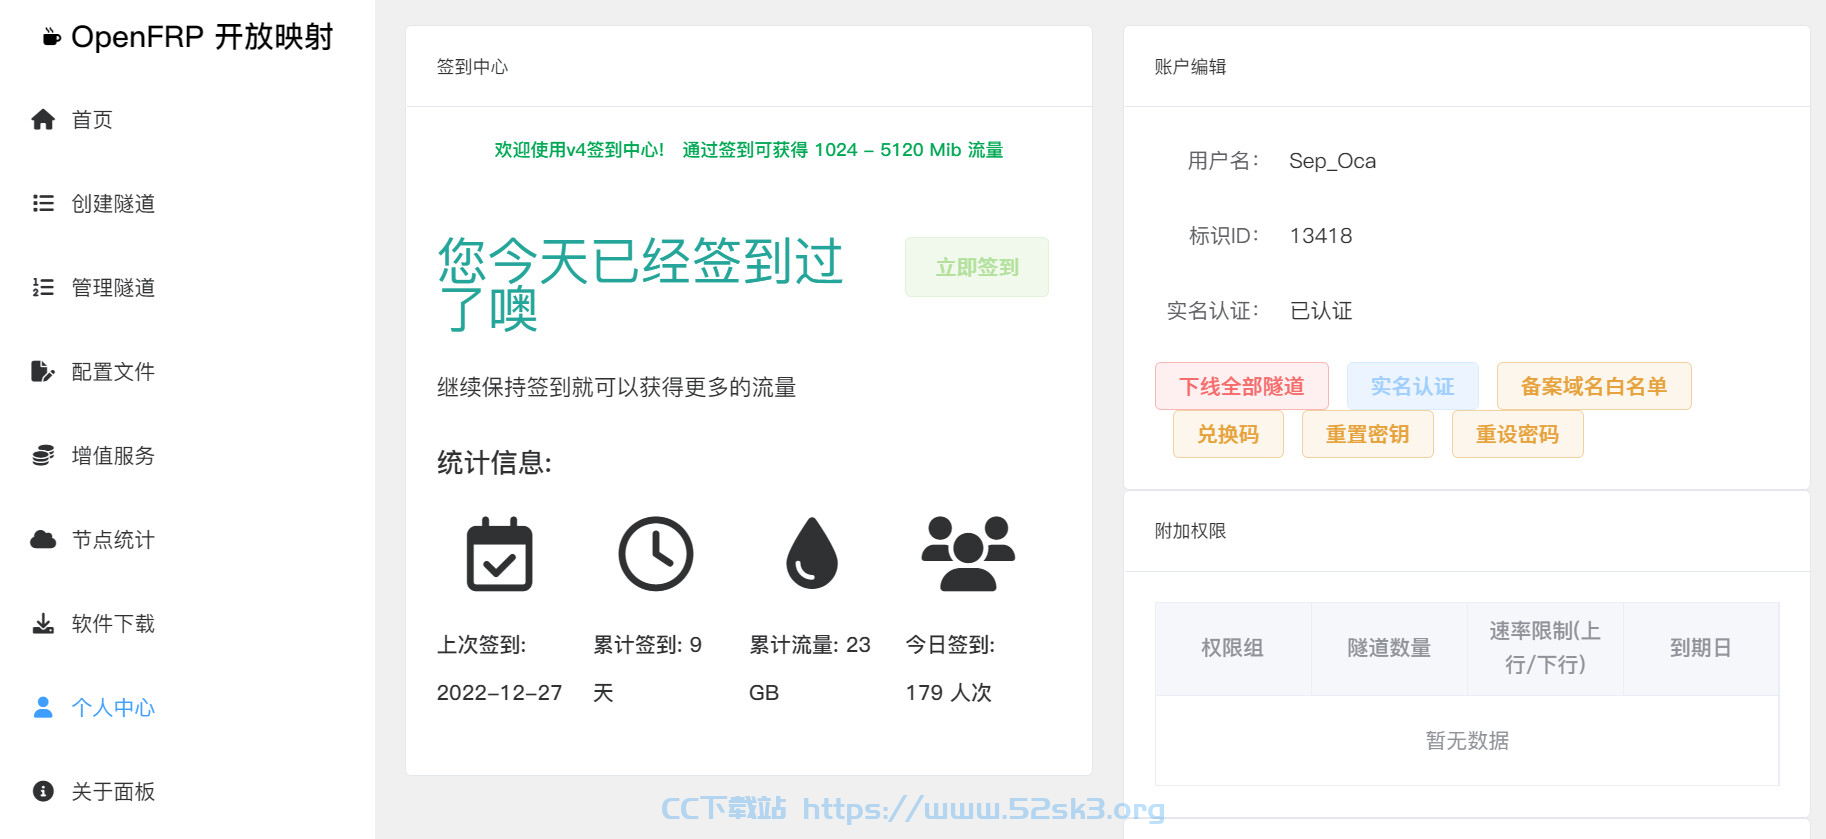Click the 权限组 column header
This screenshot has width=1826, height=839.
click(x=1233, y=648)
